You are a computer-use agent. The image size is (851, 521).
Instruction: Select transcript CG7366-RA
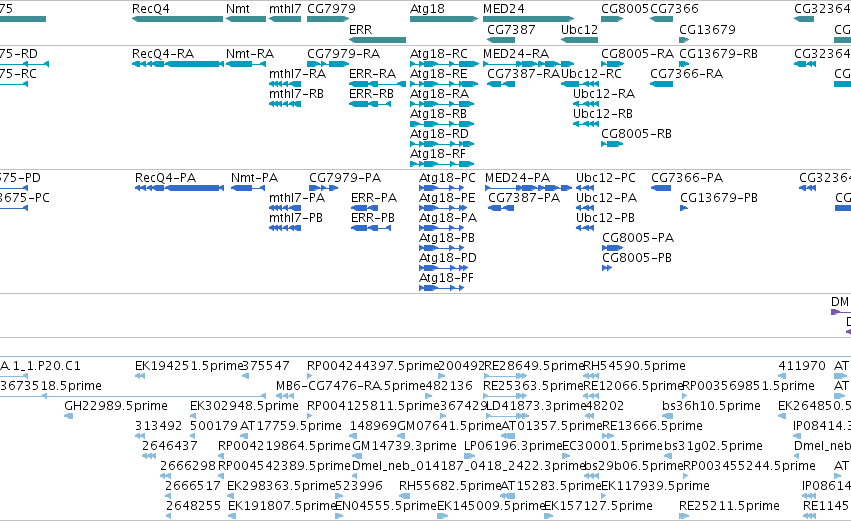coord(662,84)
